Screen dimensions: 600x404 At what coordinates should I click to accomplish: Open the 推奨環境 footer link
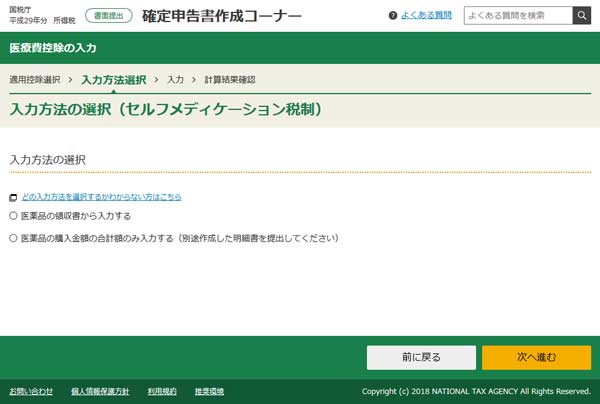[x=208, y=391]
